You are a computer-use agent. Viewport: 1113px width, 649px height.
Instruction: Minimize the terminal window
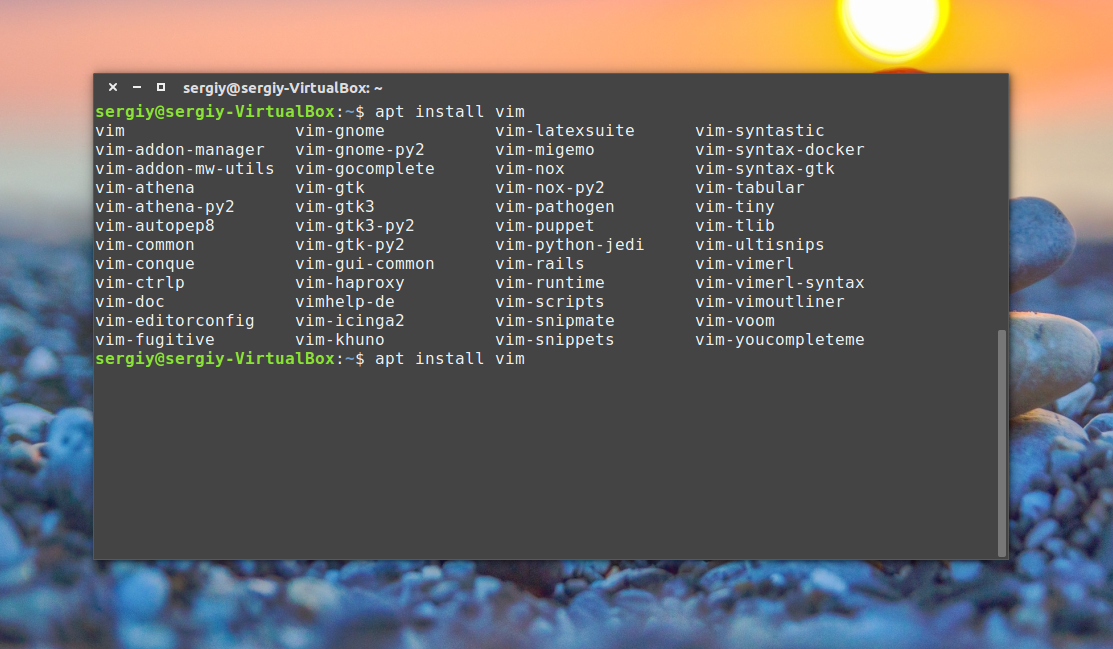click(136, 88)
